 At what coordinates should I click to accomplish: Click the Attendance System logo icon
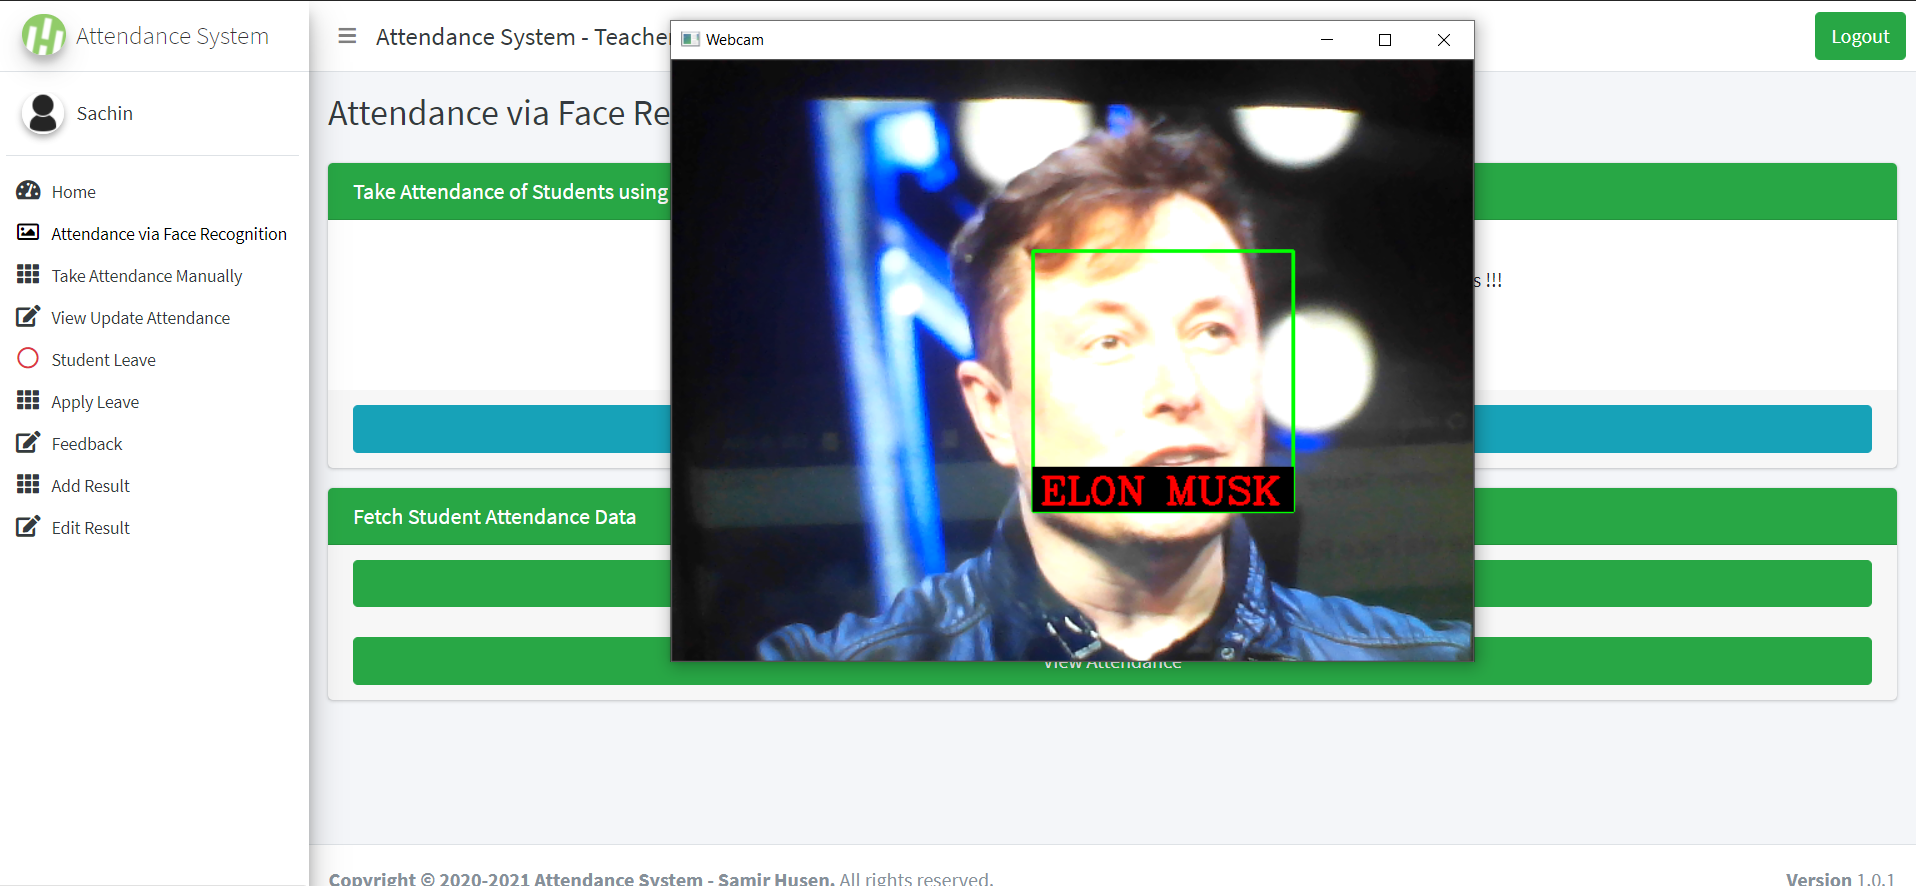click(x=44, y=35)
